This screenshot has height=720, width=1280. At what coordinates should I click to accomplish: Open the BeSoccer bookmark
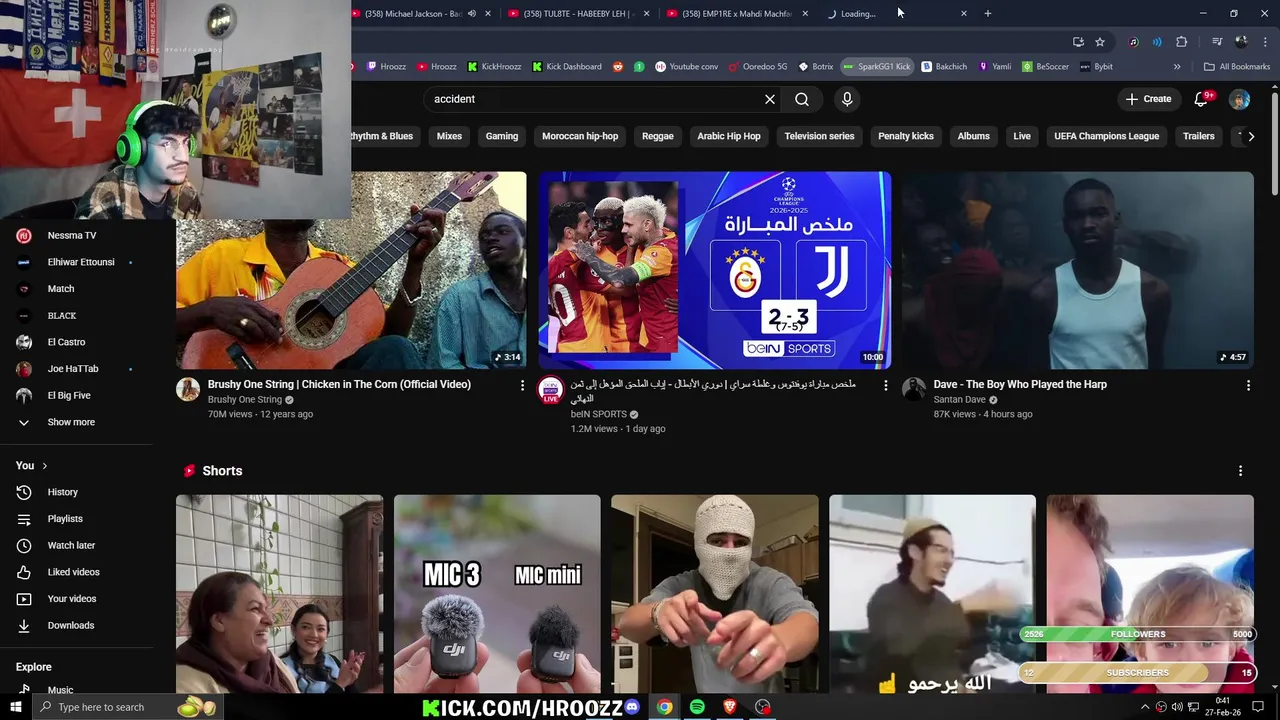click(x=1045, y=67)
